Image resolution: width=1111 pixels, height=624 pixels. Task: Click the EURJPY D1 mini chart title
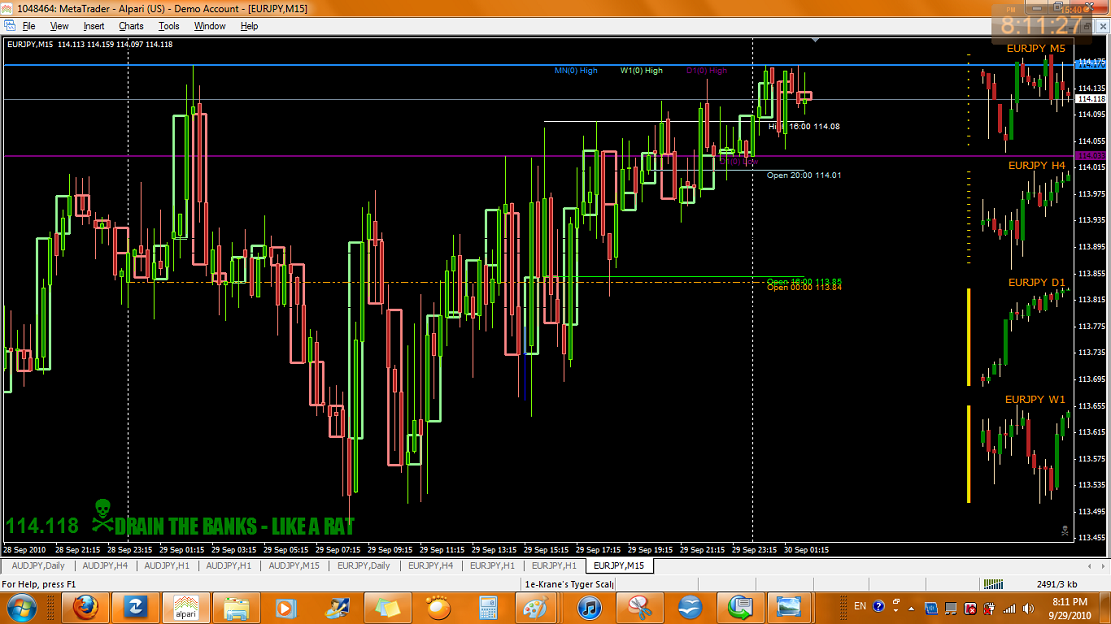click(1036, 282)
